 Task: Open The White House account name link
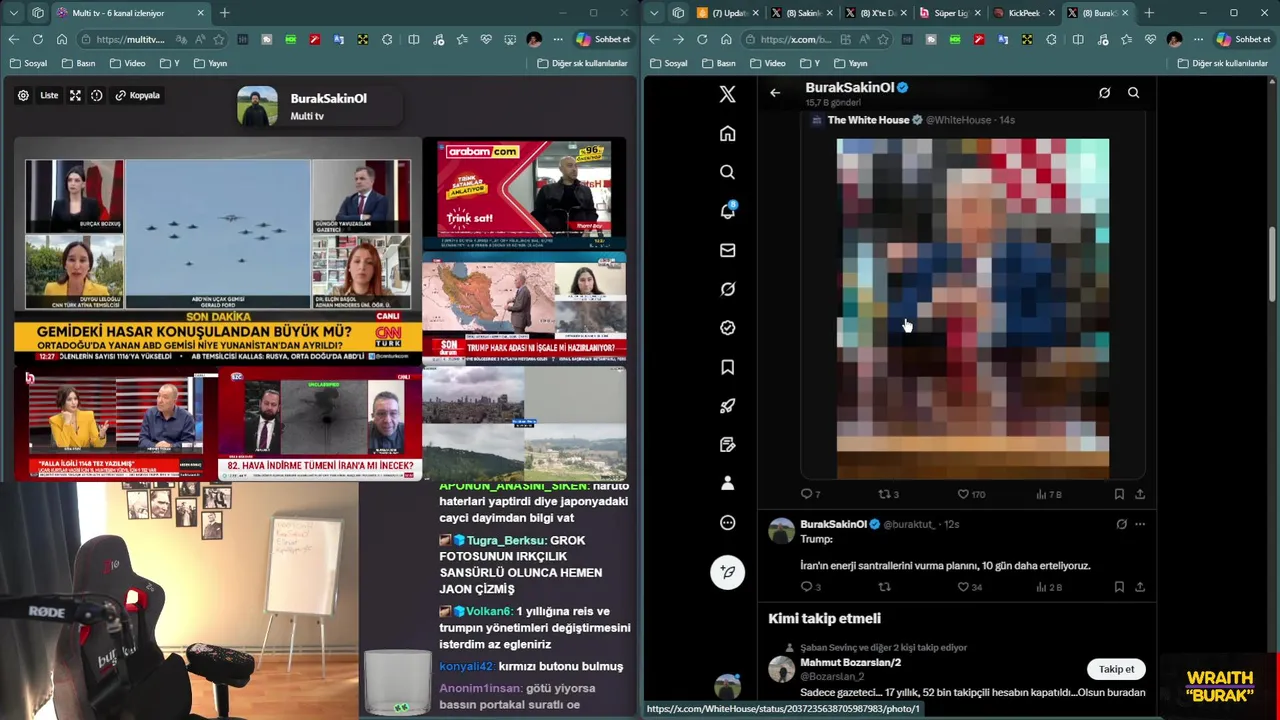[868, 120]
